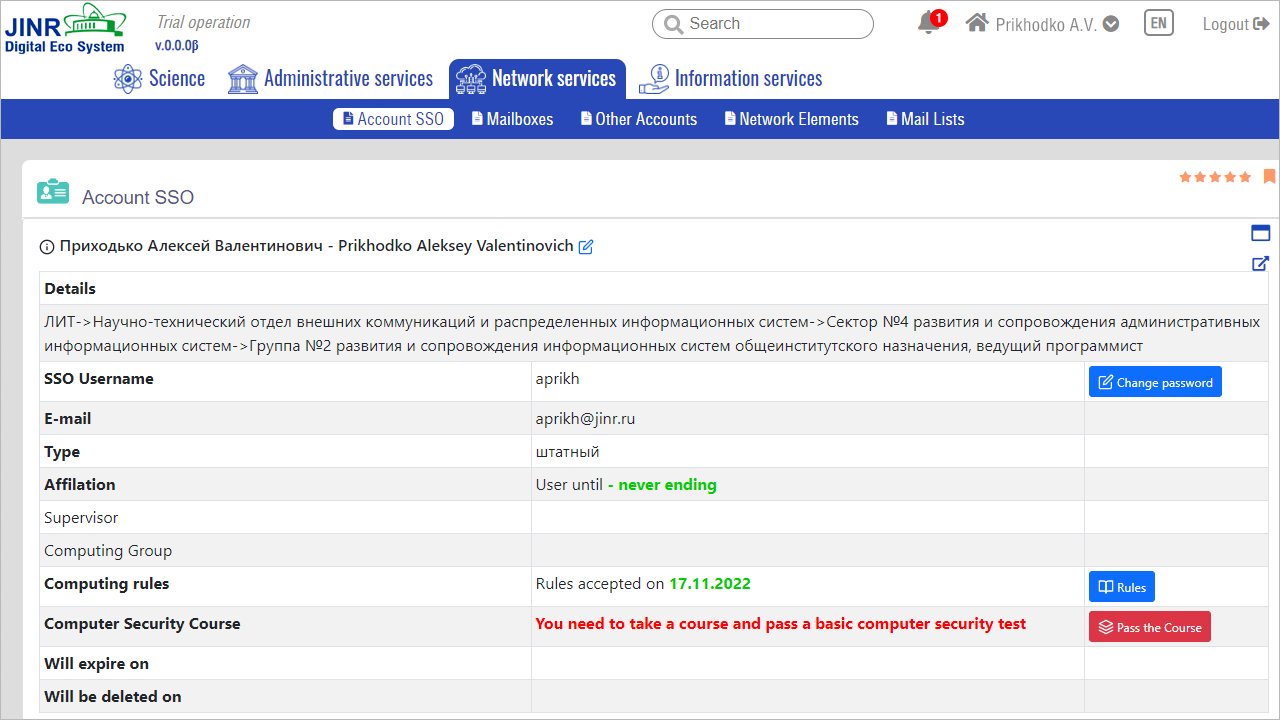Click the home icon beside Prikhodko A.V.

coord(977,23)
